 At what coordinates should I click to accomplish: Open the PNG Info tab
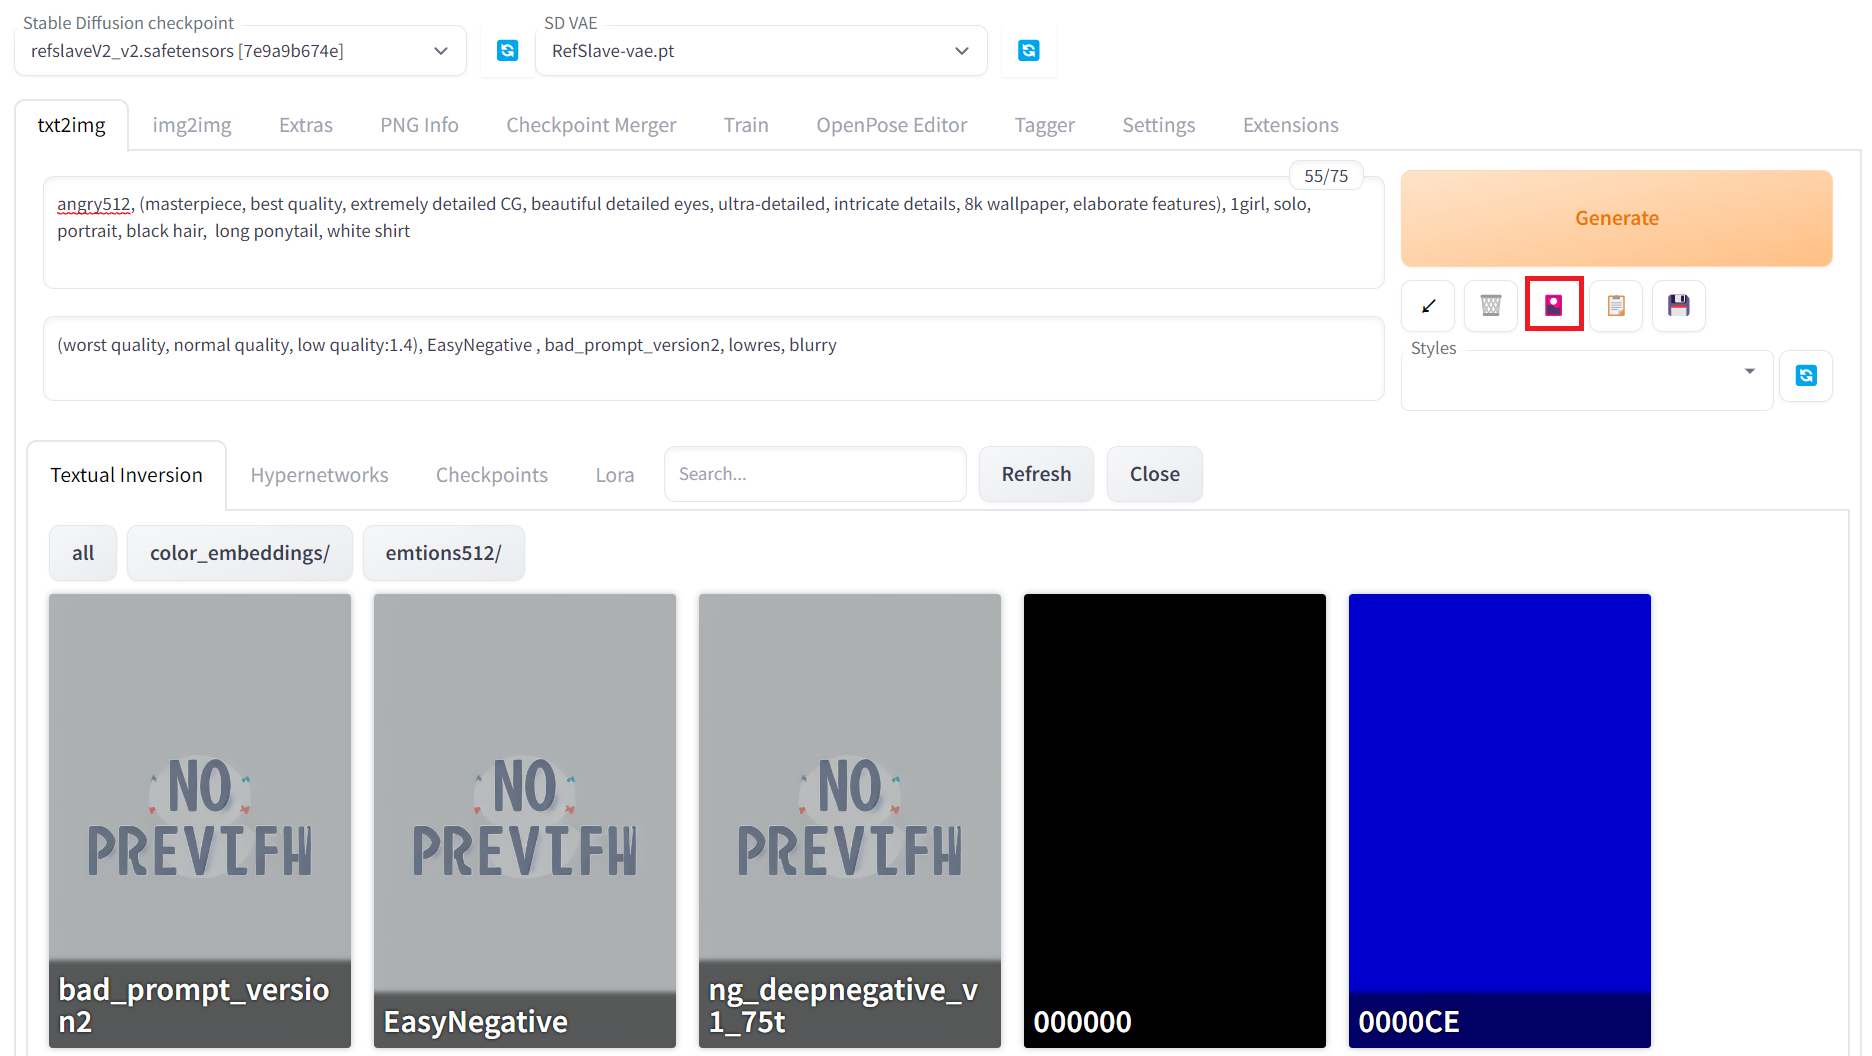(x=419, y=125)
